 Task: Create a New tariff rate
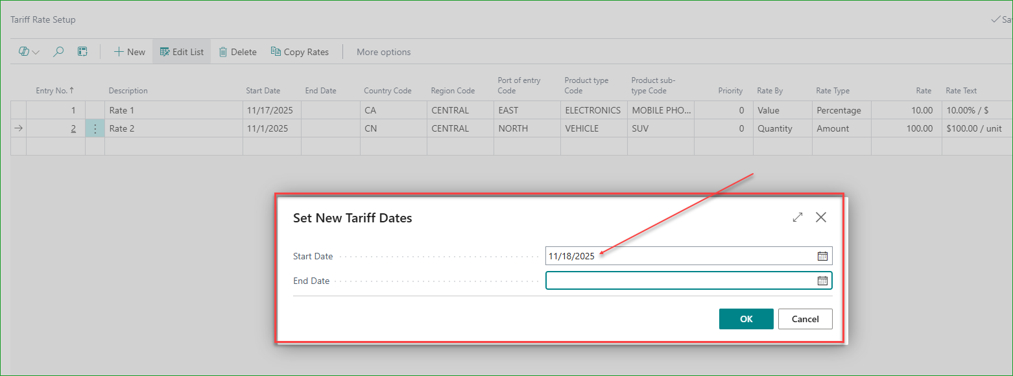pyautogui.click(x=129, y=52)
